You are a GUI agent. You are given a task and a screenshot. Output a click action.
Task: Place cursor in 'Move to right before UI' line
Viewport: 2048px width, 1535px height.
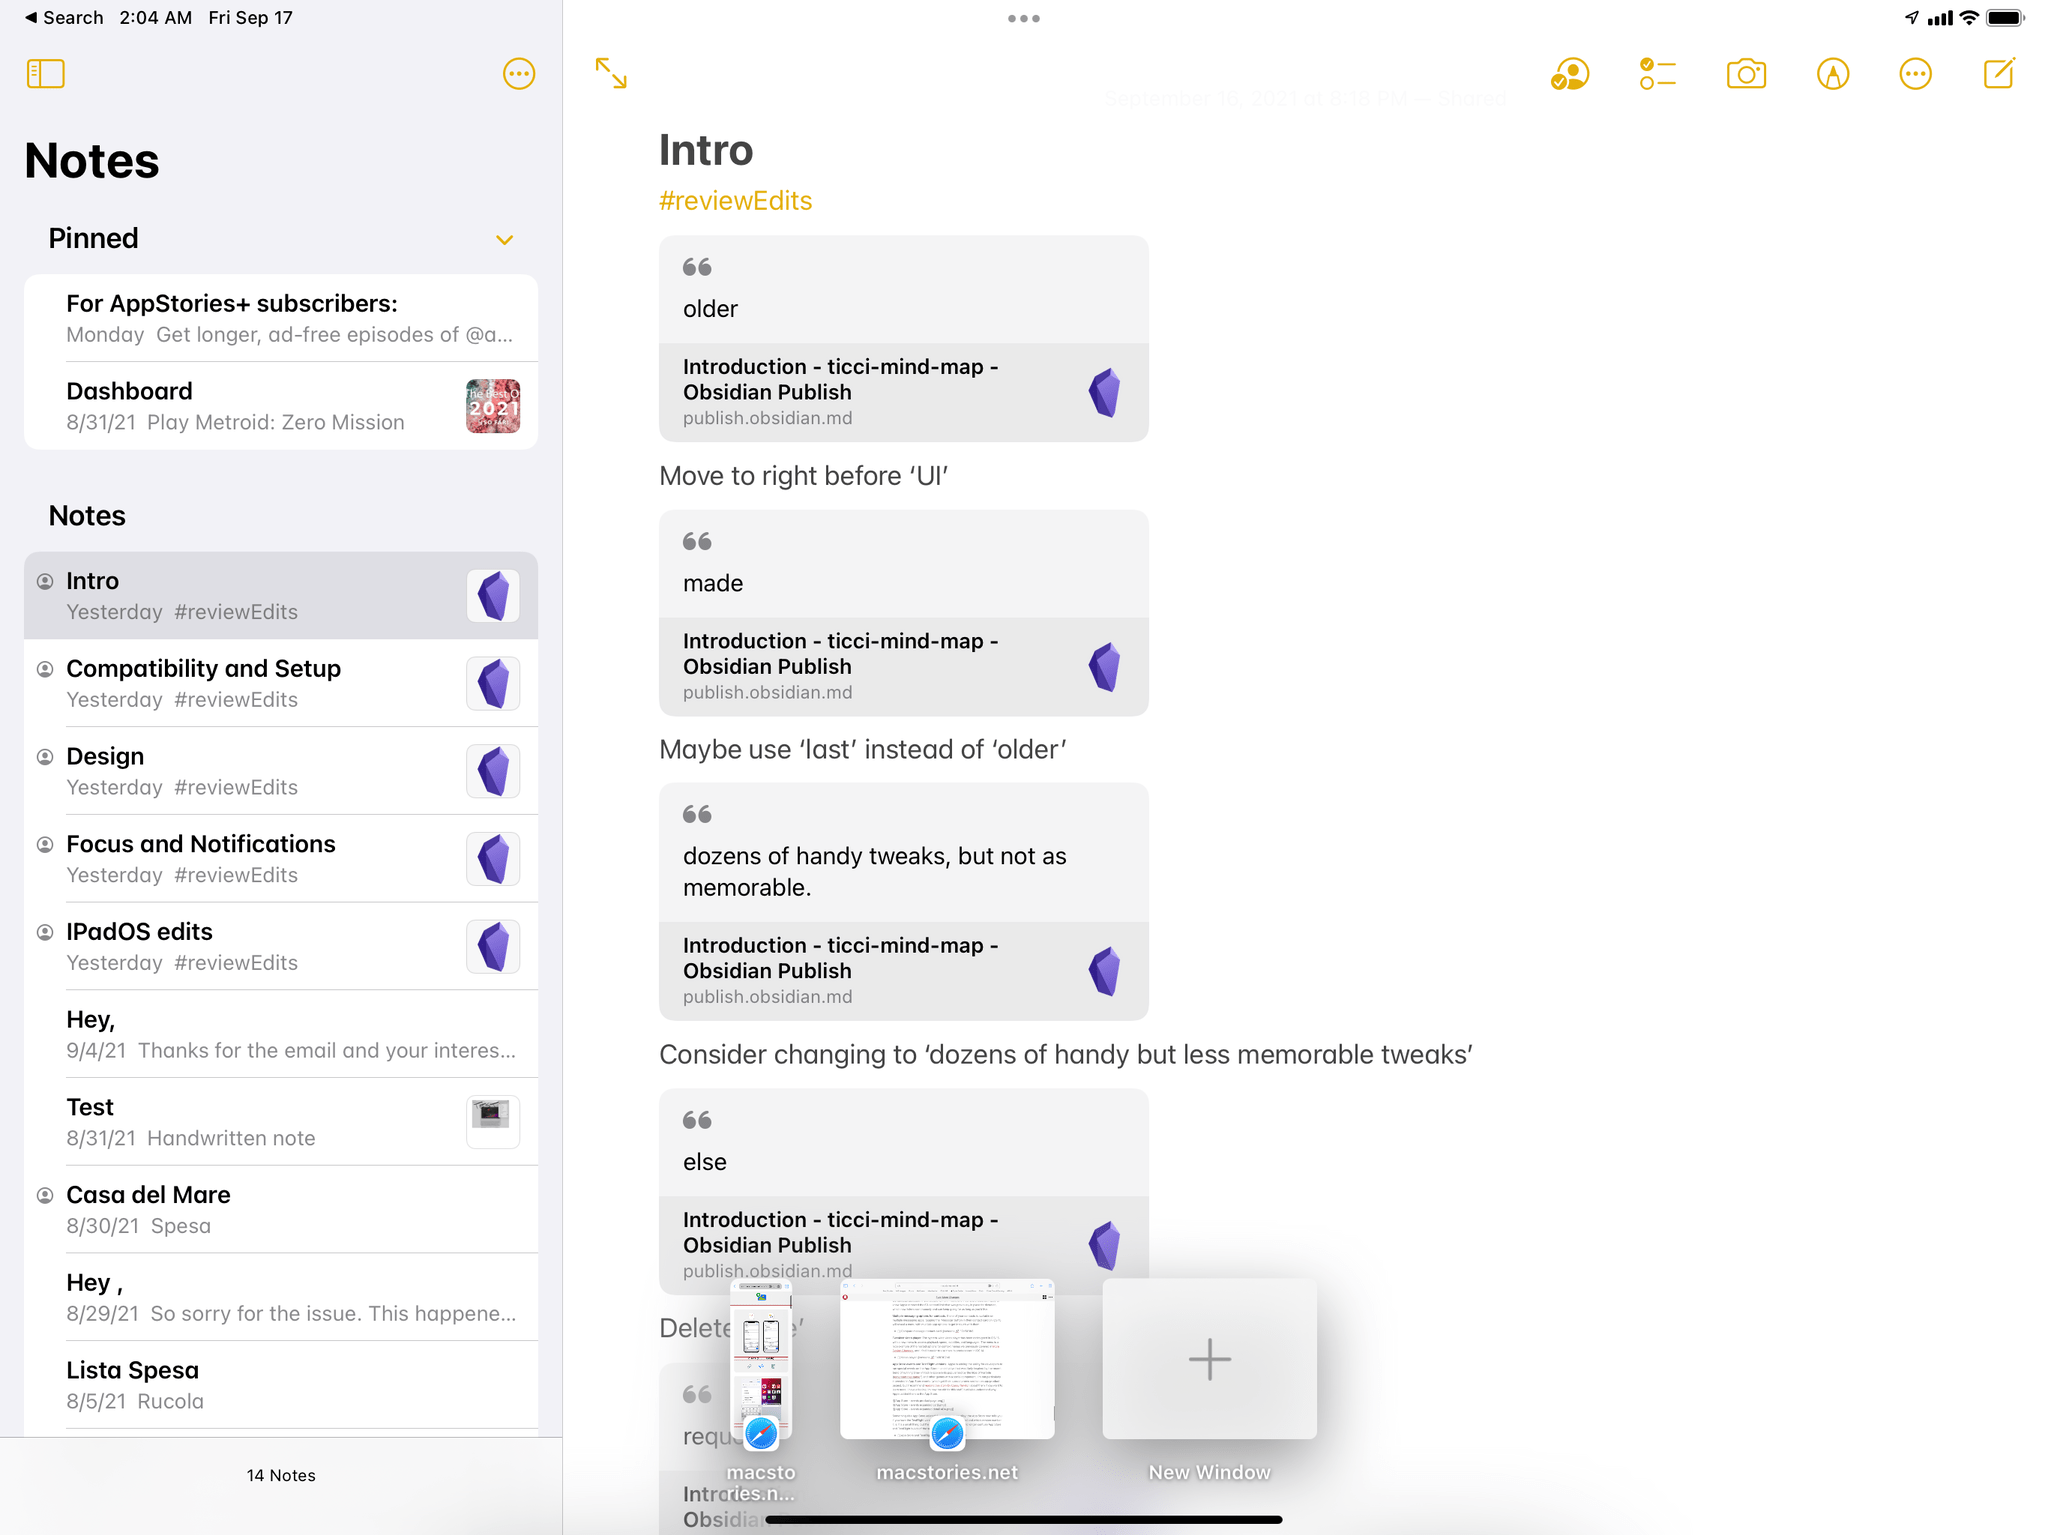(x=803, y=476)
